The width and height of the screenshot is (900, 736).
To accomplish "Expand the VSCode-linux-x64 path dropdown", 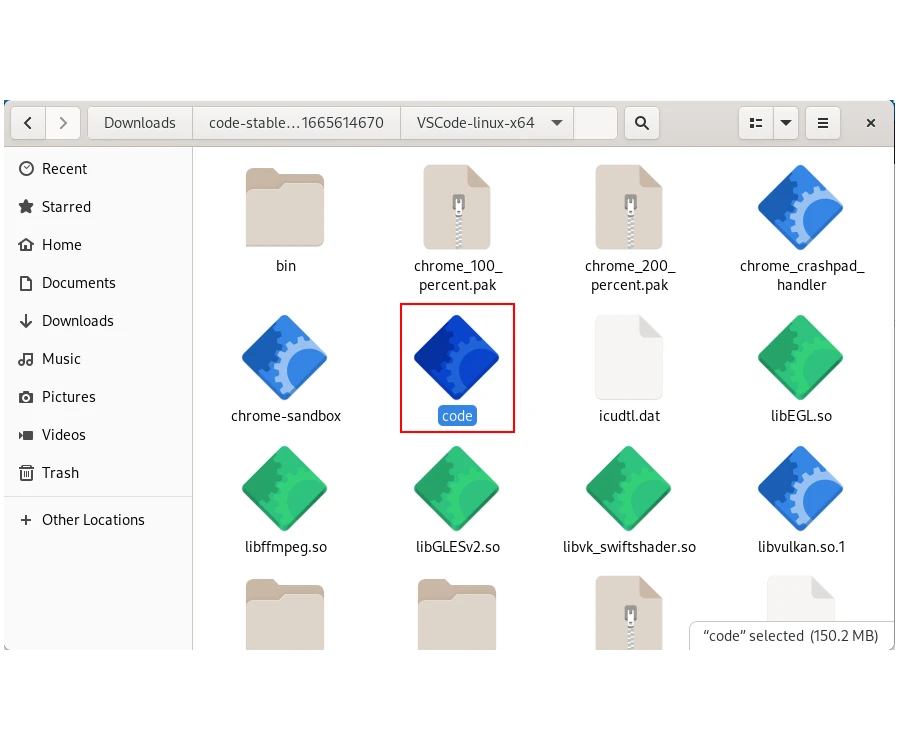I will (x=556, y=123).
